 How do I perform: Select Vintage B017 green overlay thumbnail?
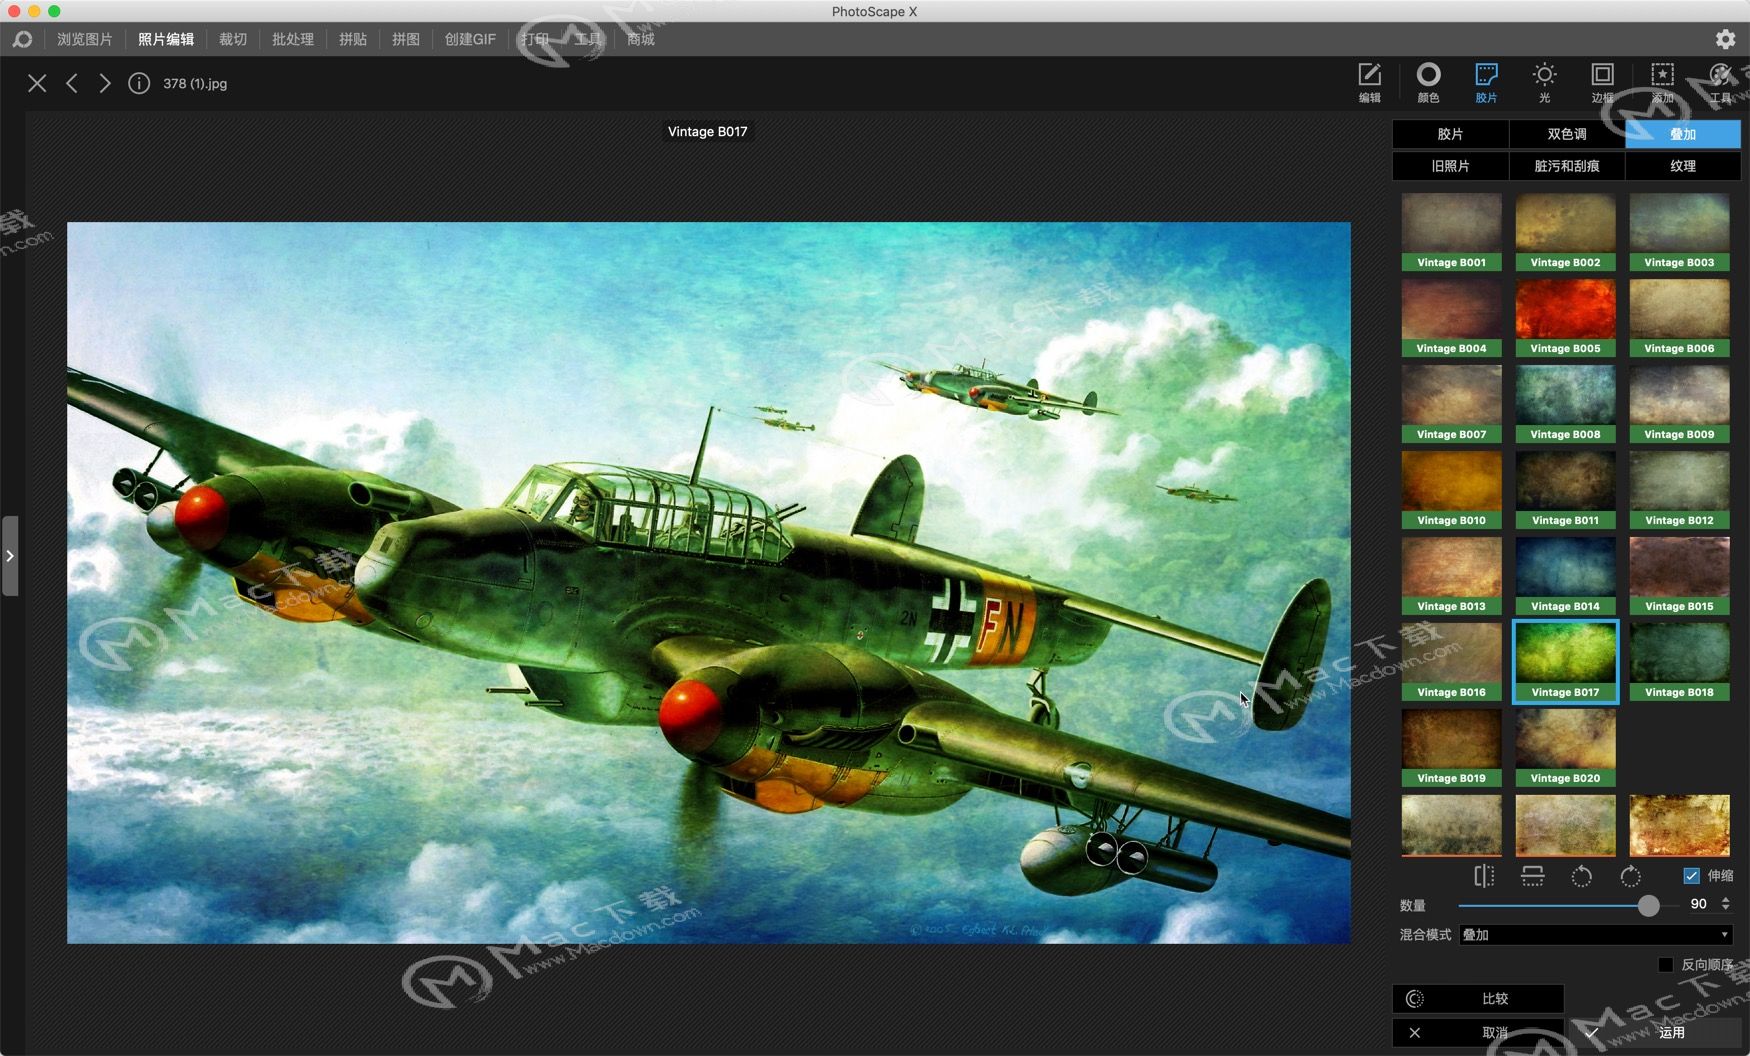[x=1565, y=662]
